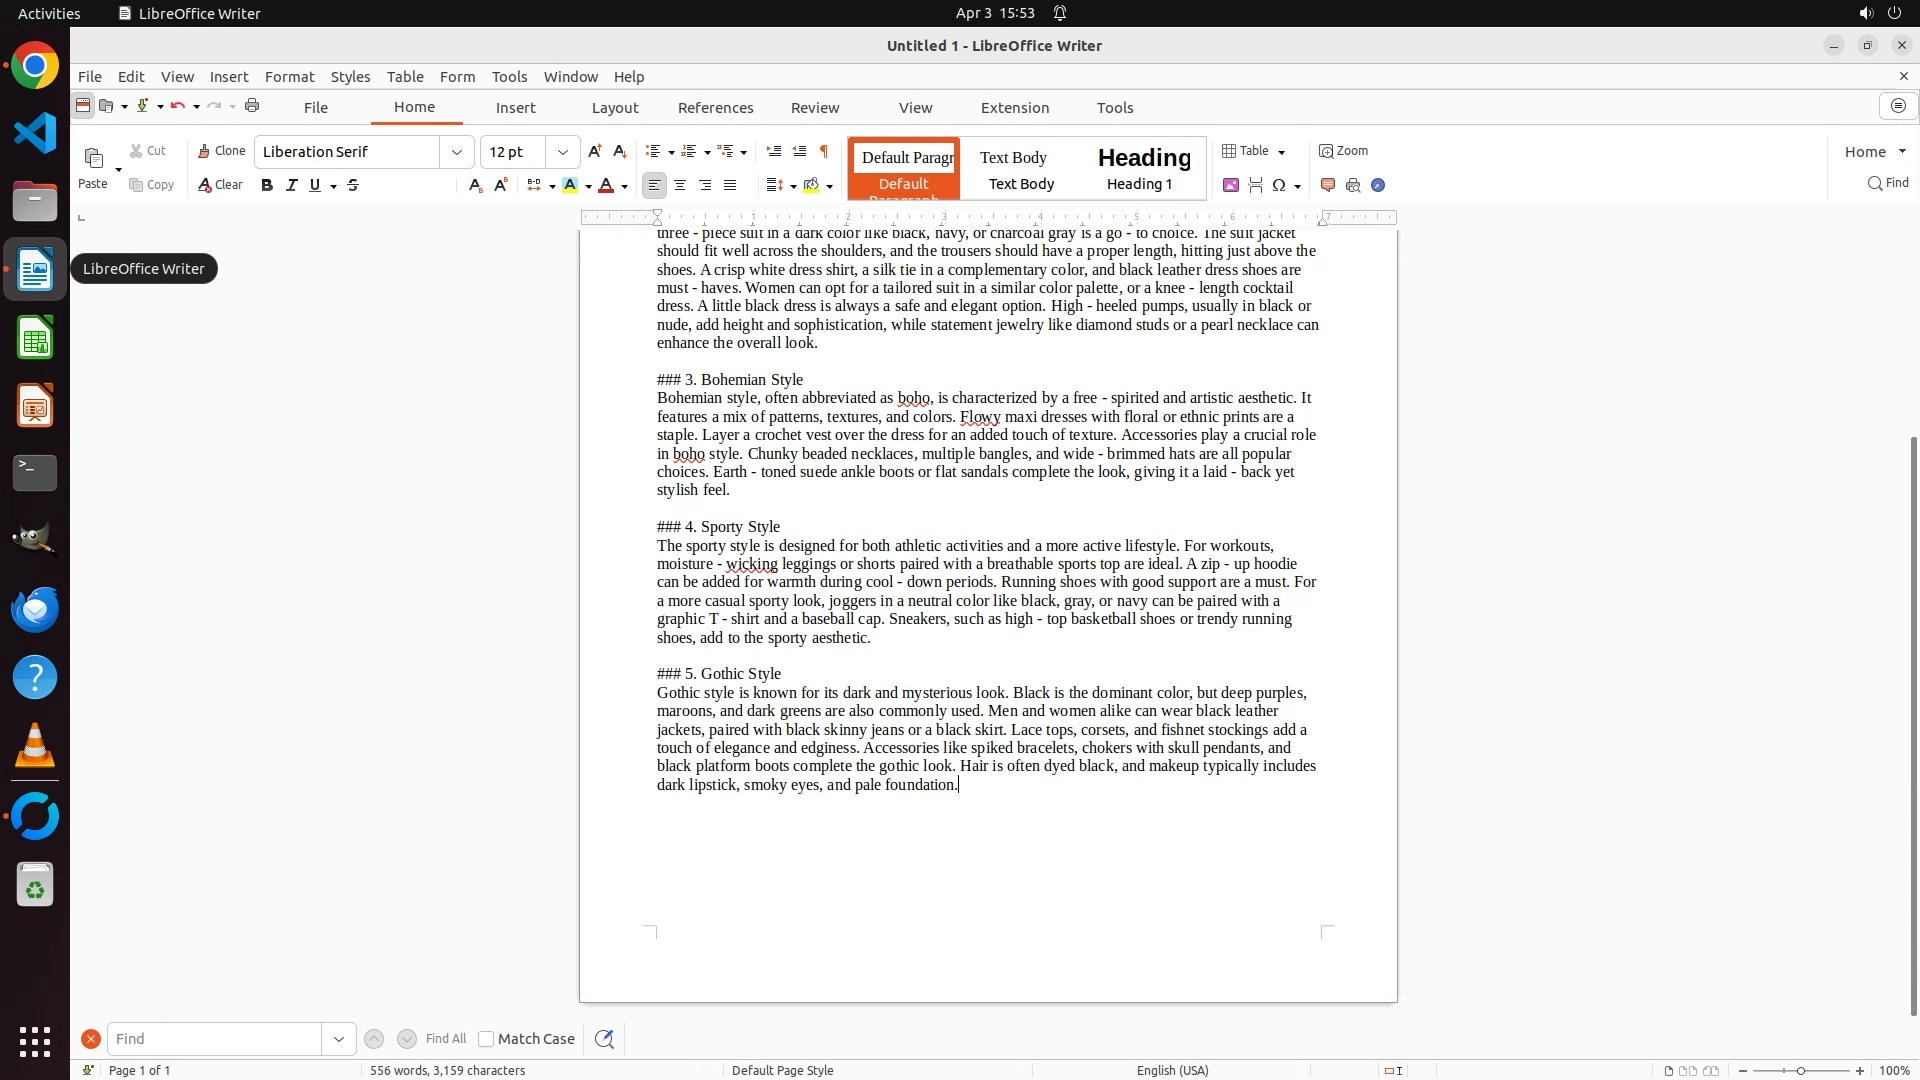Screen dimensions: 1920x1080
Task: Open the font size dropdown
Action: [563, 152]
